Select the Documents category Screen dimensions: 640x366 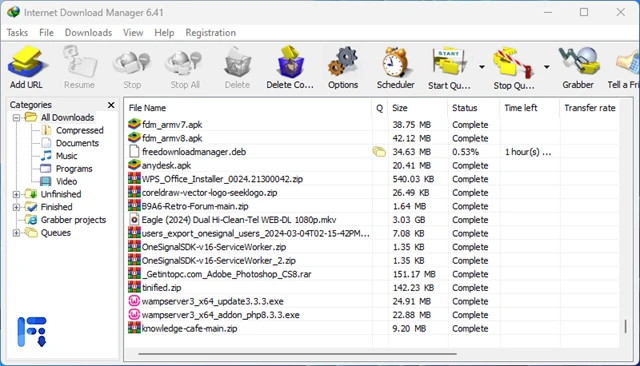pos(77,143)
